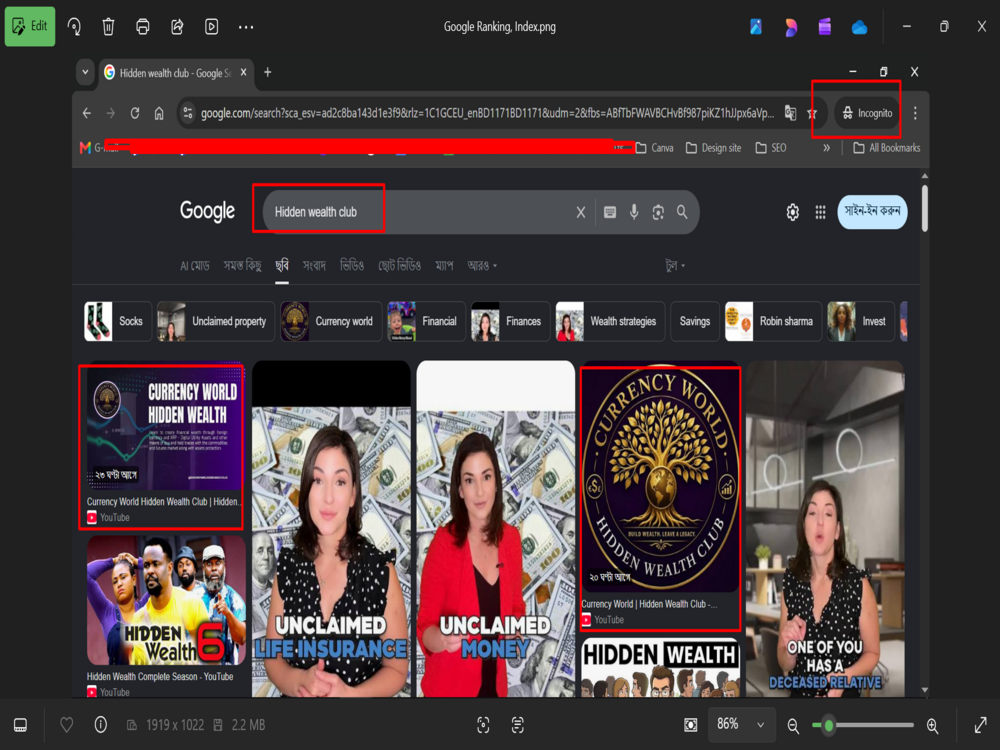Translate page using translate icon
Screen dimensions: 1000x750
pos(790,114)
